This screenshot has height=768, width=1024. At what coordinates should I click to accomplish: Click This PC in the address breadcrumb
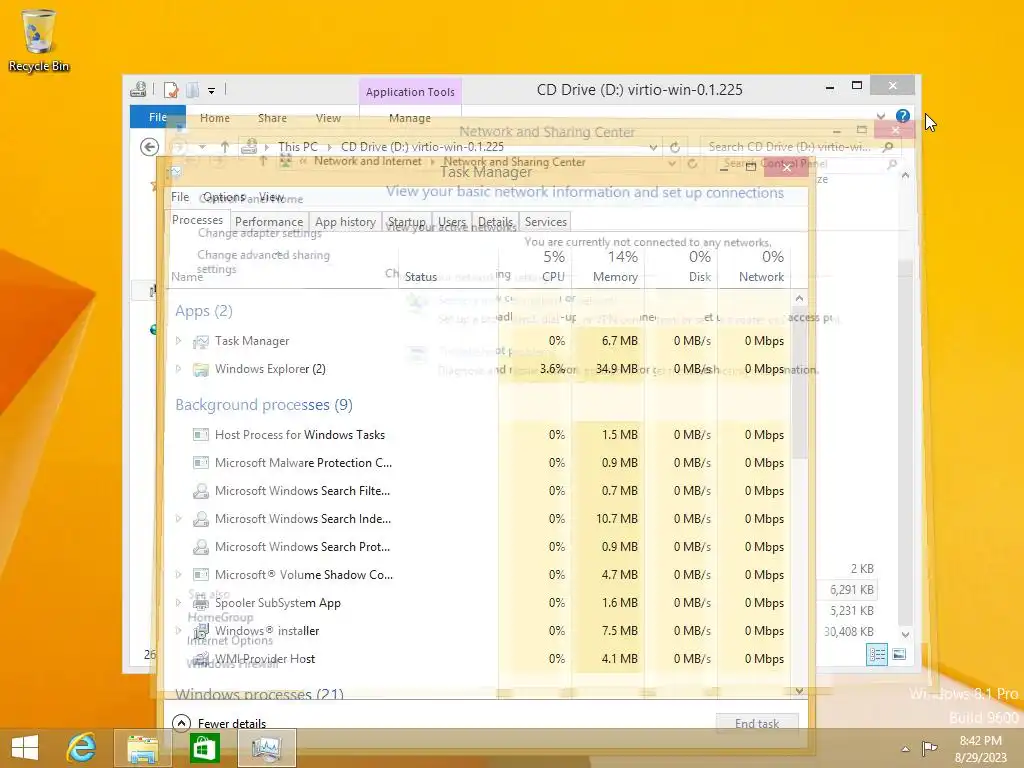298,147
